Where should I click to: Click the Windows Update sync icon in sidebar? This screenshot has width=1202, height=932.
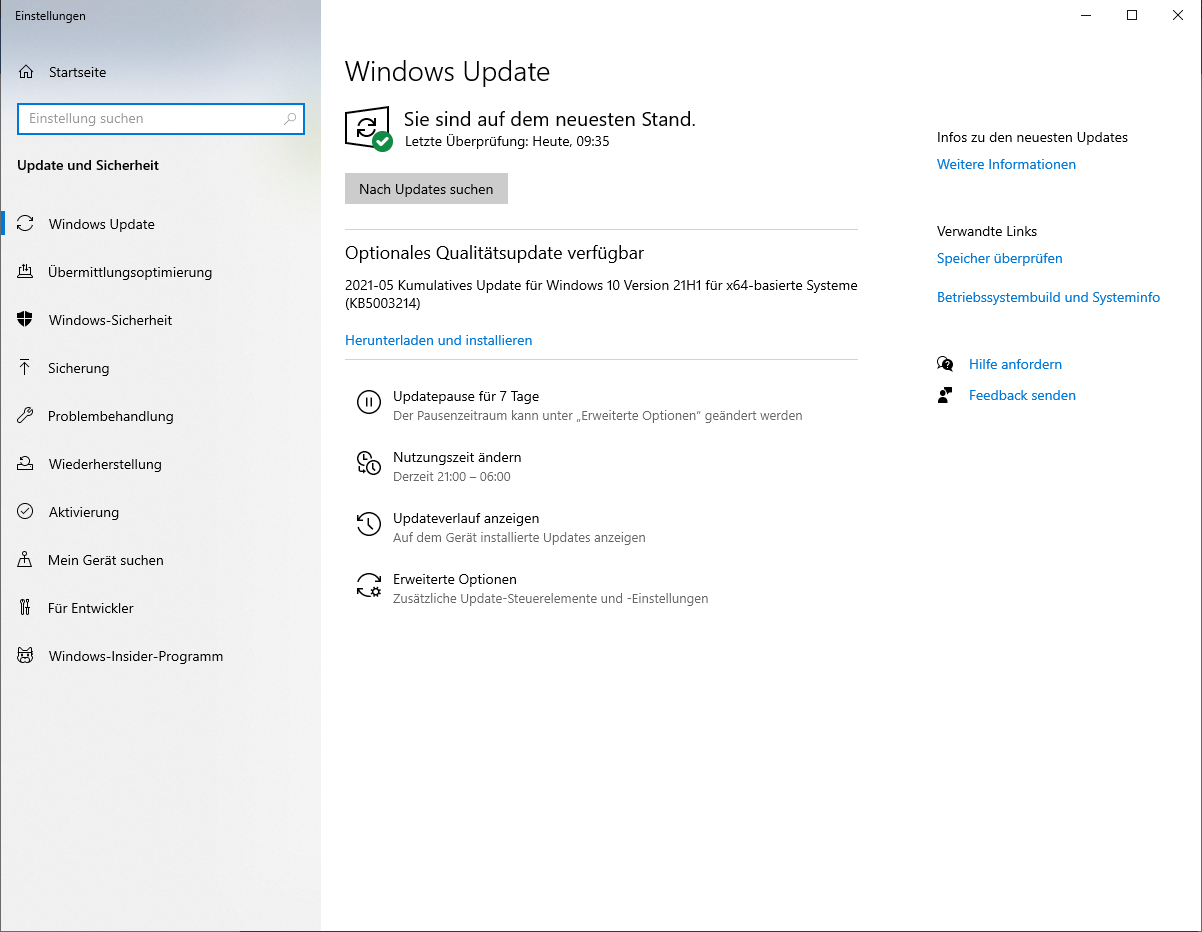(26, 224)
